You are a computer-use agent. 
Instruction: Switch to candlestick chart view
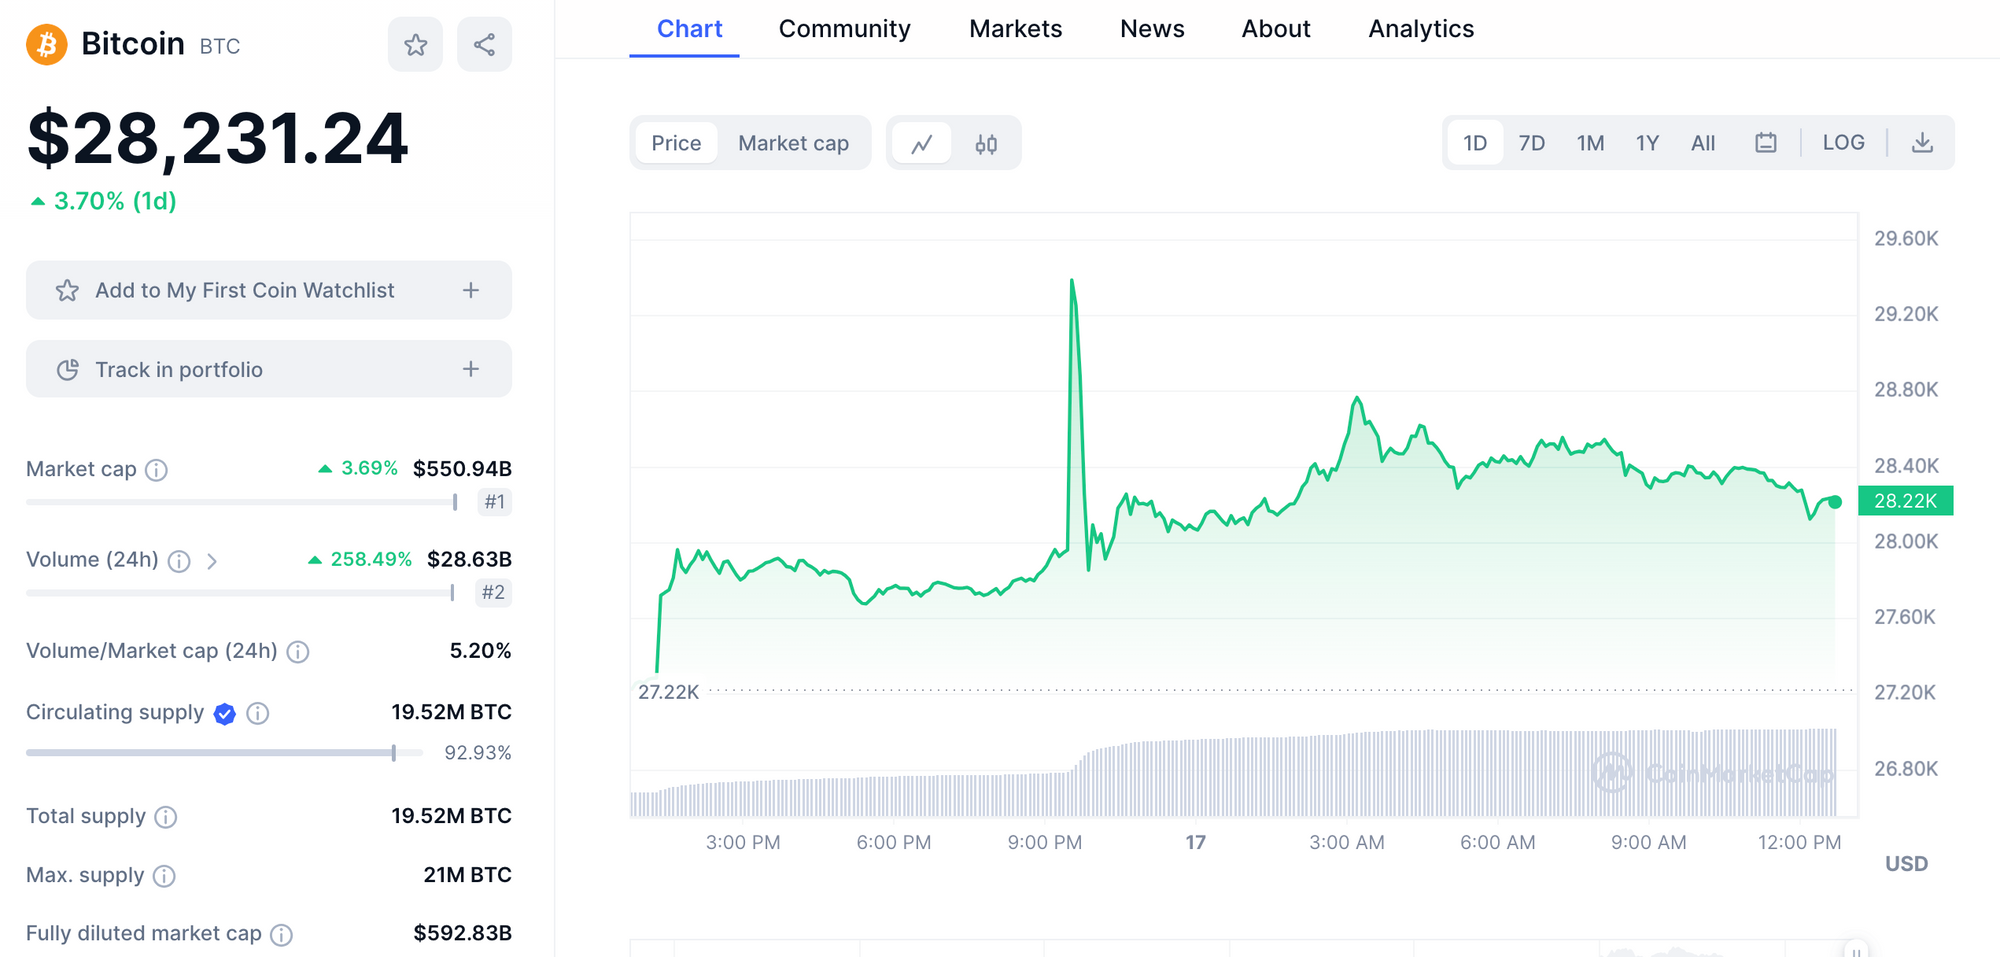986,143
